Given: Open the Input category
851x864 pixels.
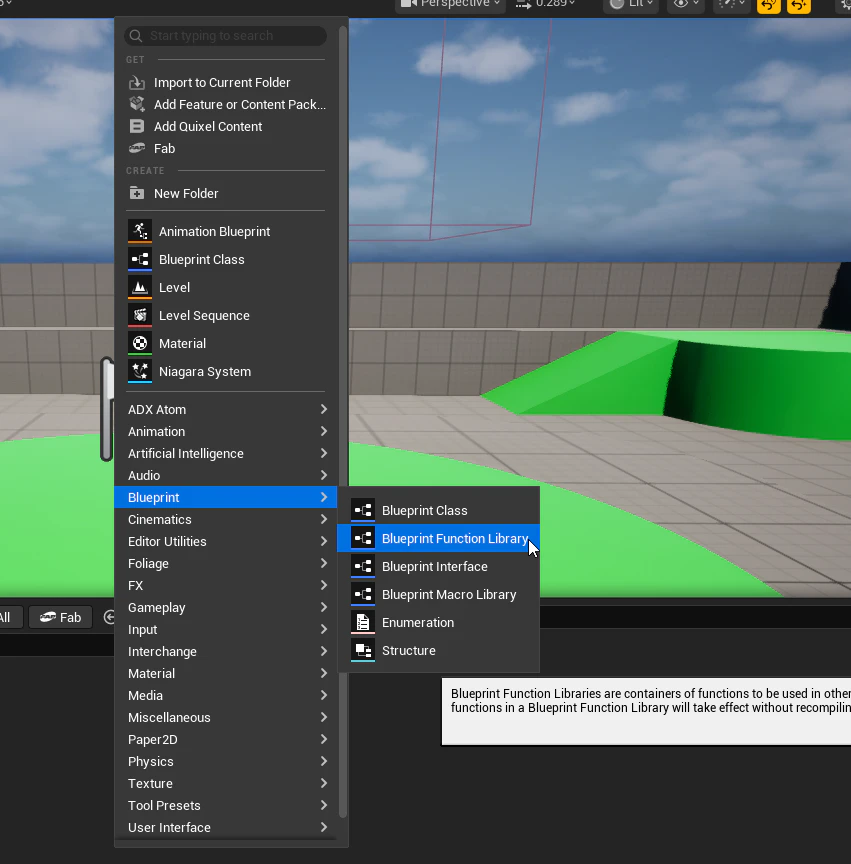Looking at the screenshot, I should [225, 630].
